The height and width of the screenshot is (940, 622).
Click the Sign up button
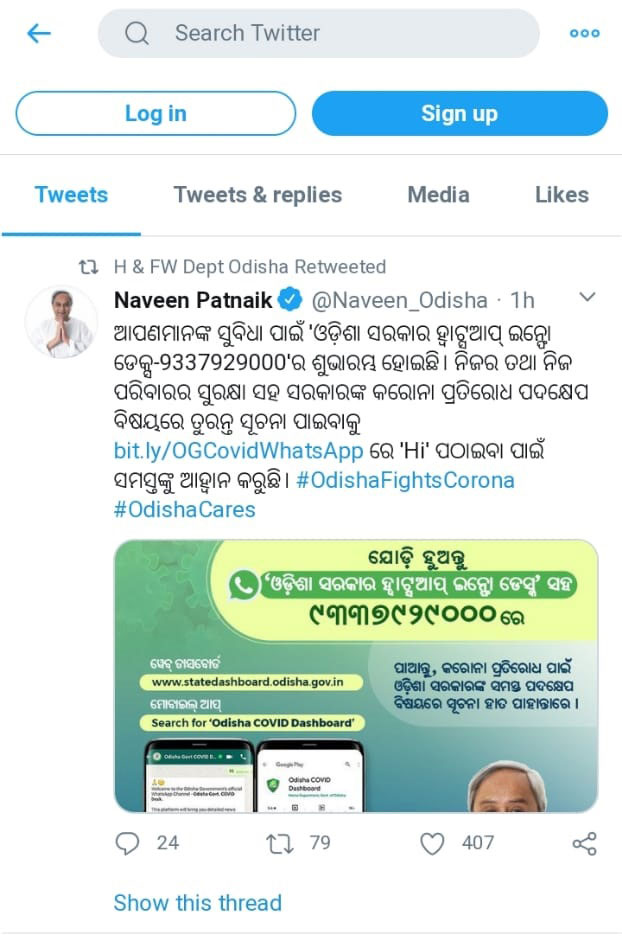[460, 113]
